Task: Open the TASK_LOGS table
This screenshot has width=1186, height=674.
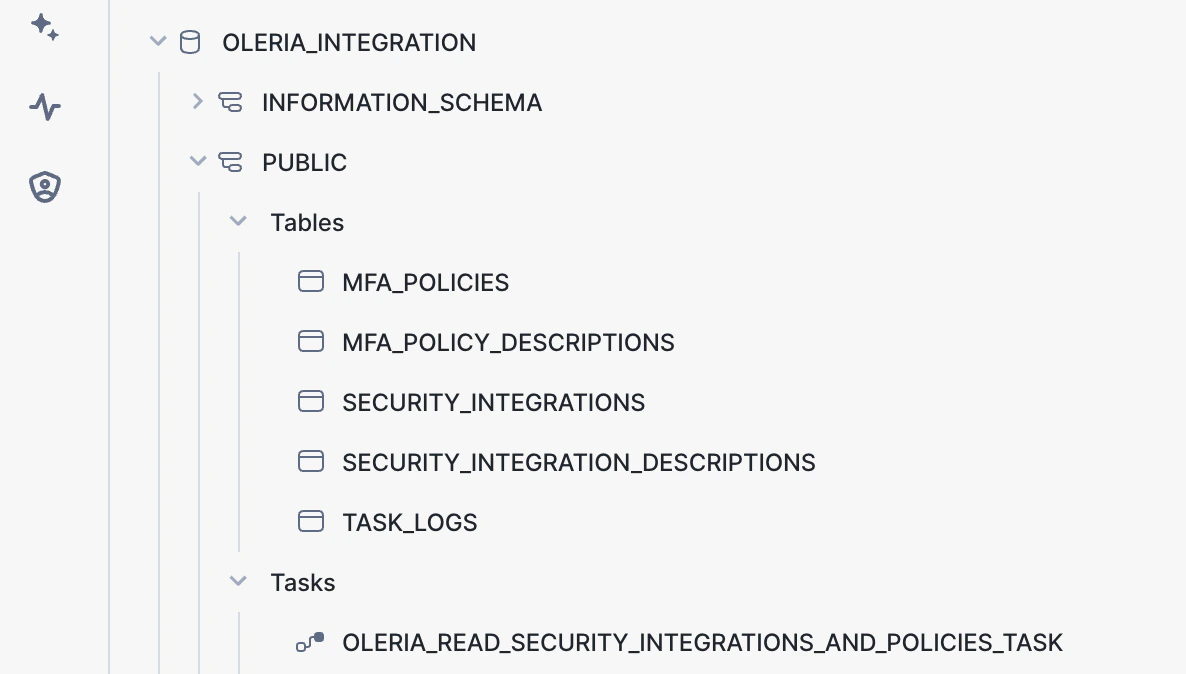Action: pyautogui.click(x=409, y=523)
